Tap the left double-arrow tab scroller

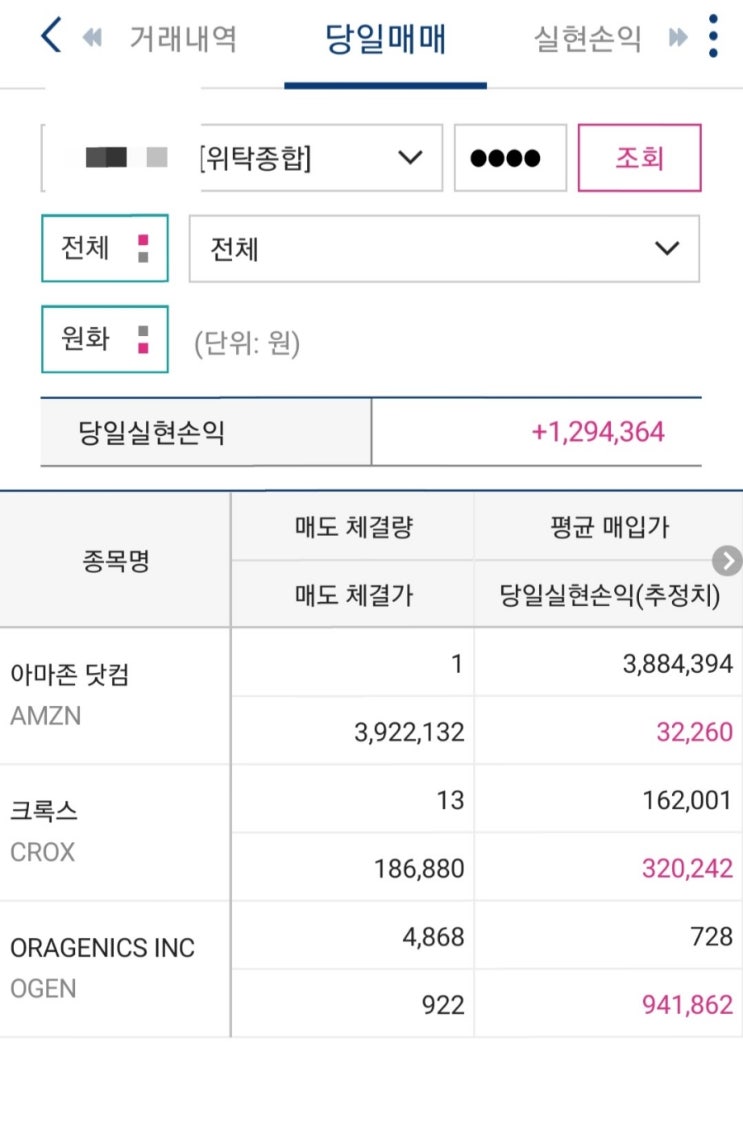93,39
